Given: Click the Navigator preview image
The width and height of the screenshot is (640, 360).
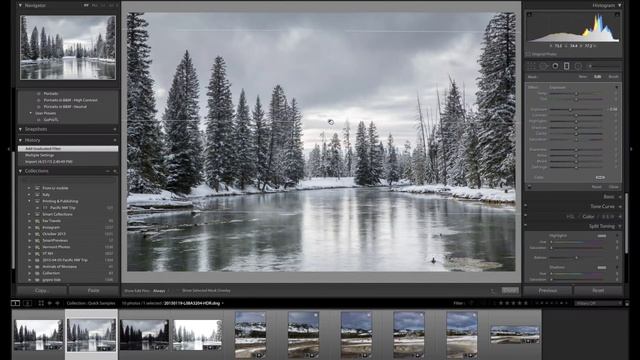Looking at the screenshot, I should 68,48.
